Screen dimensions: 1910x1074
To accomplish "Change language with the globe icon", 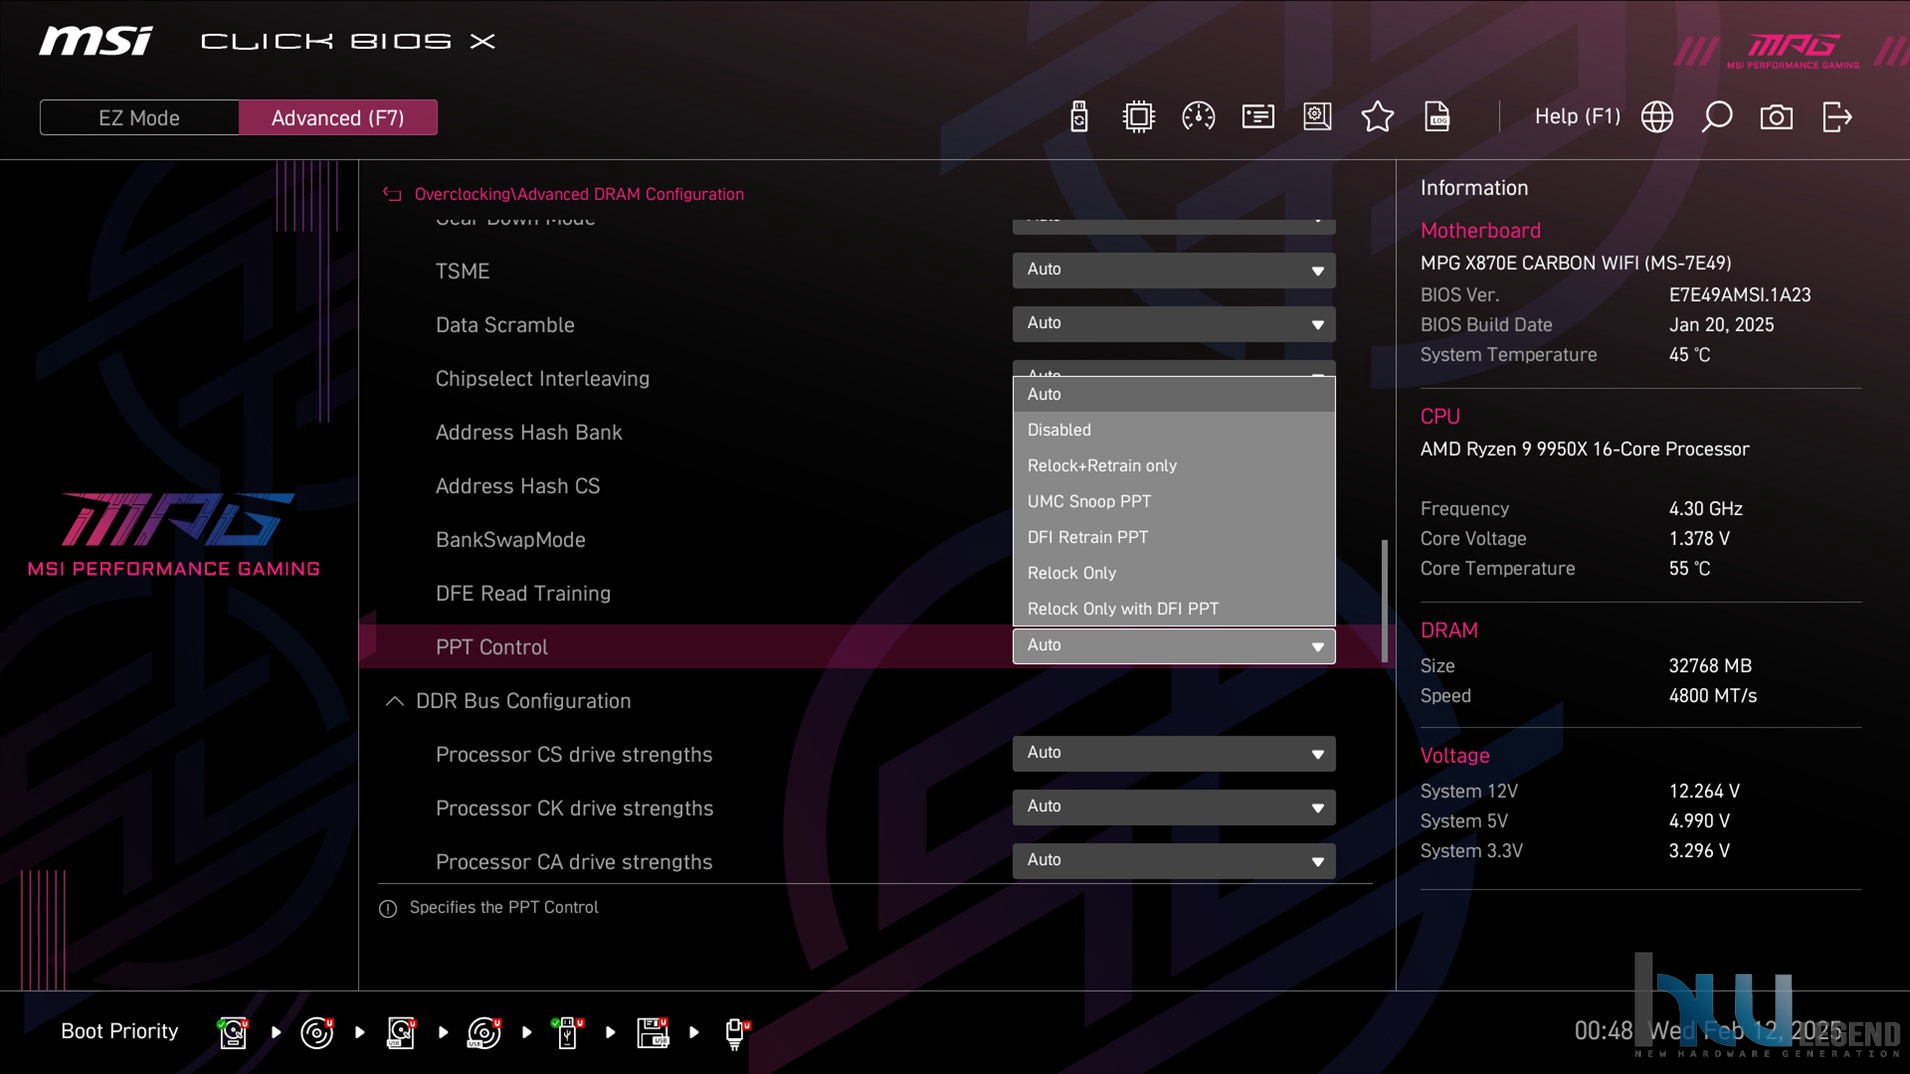I will [1657, 117].
